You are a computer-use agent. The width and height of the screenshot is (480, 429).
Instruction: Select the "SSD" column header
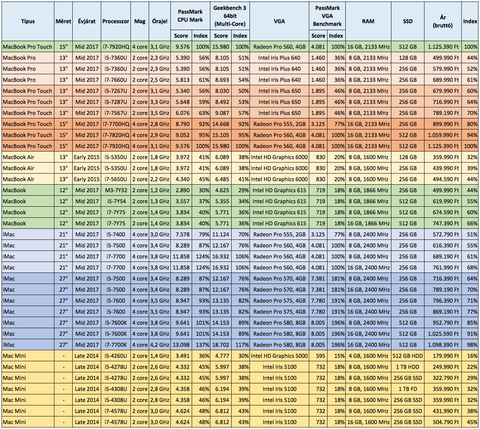click(408, 21)
